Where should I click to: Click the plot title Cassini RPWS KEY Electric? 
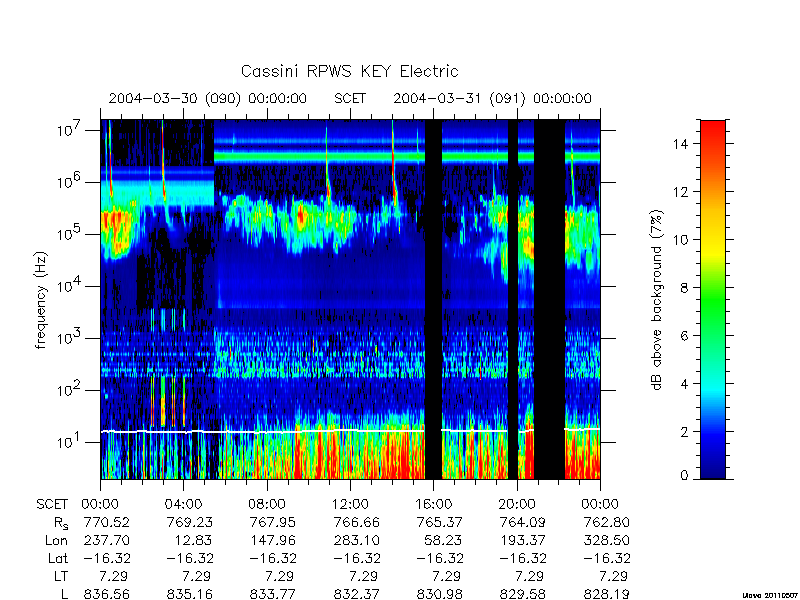349,71
